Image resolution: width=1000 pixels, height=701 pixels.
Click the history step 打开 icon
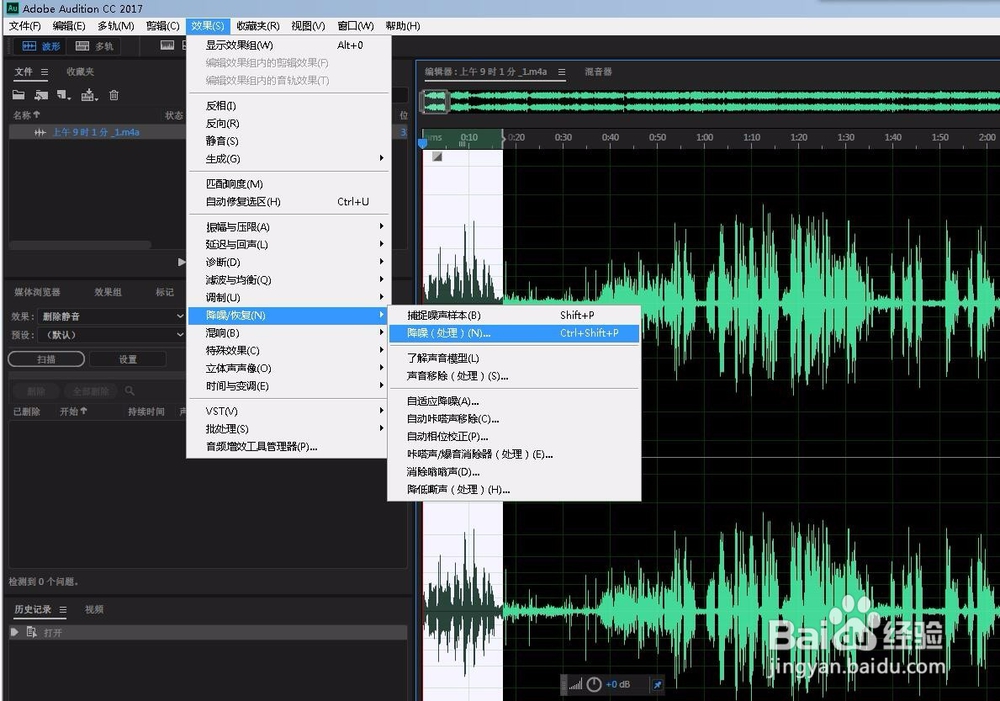pos(31,631)
